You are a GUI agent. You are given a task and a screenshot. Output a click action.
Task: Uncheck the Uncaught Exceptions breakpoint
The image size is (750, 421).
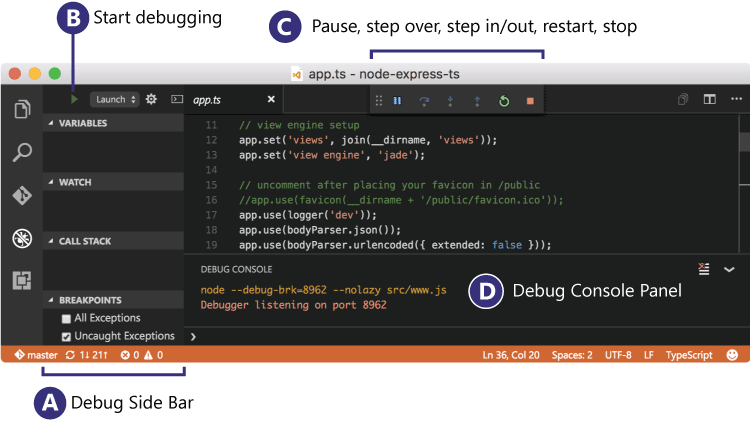66,337
